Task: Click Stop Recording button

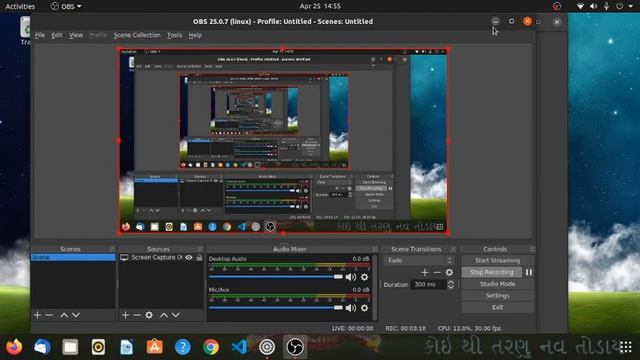Action: pyautogui.click(x=492, y=272)
